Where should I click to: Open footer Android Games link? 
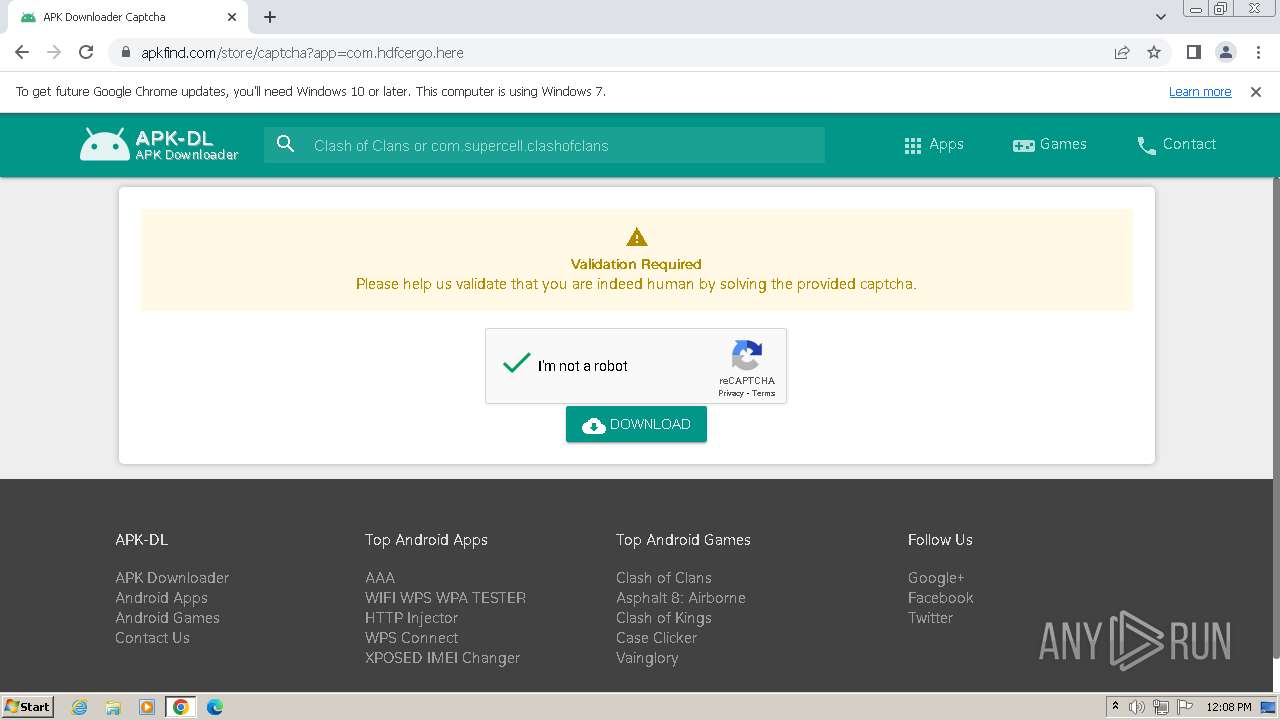pos(167,618)
